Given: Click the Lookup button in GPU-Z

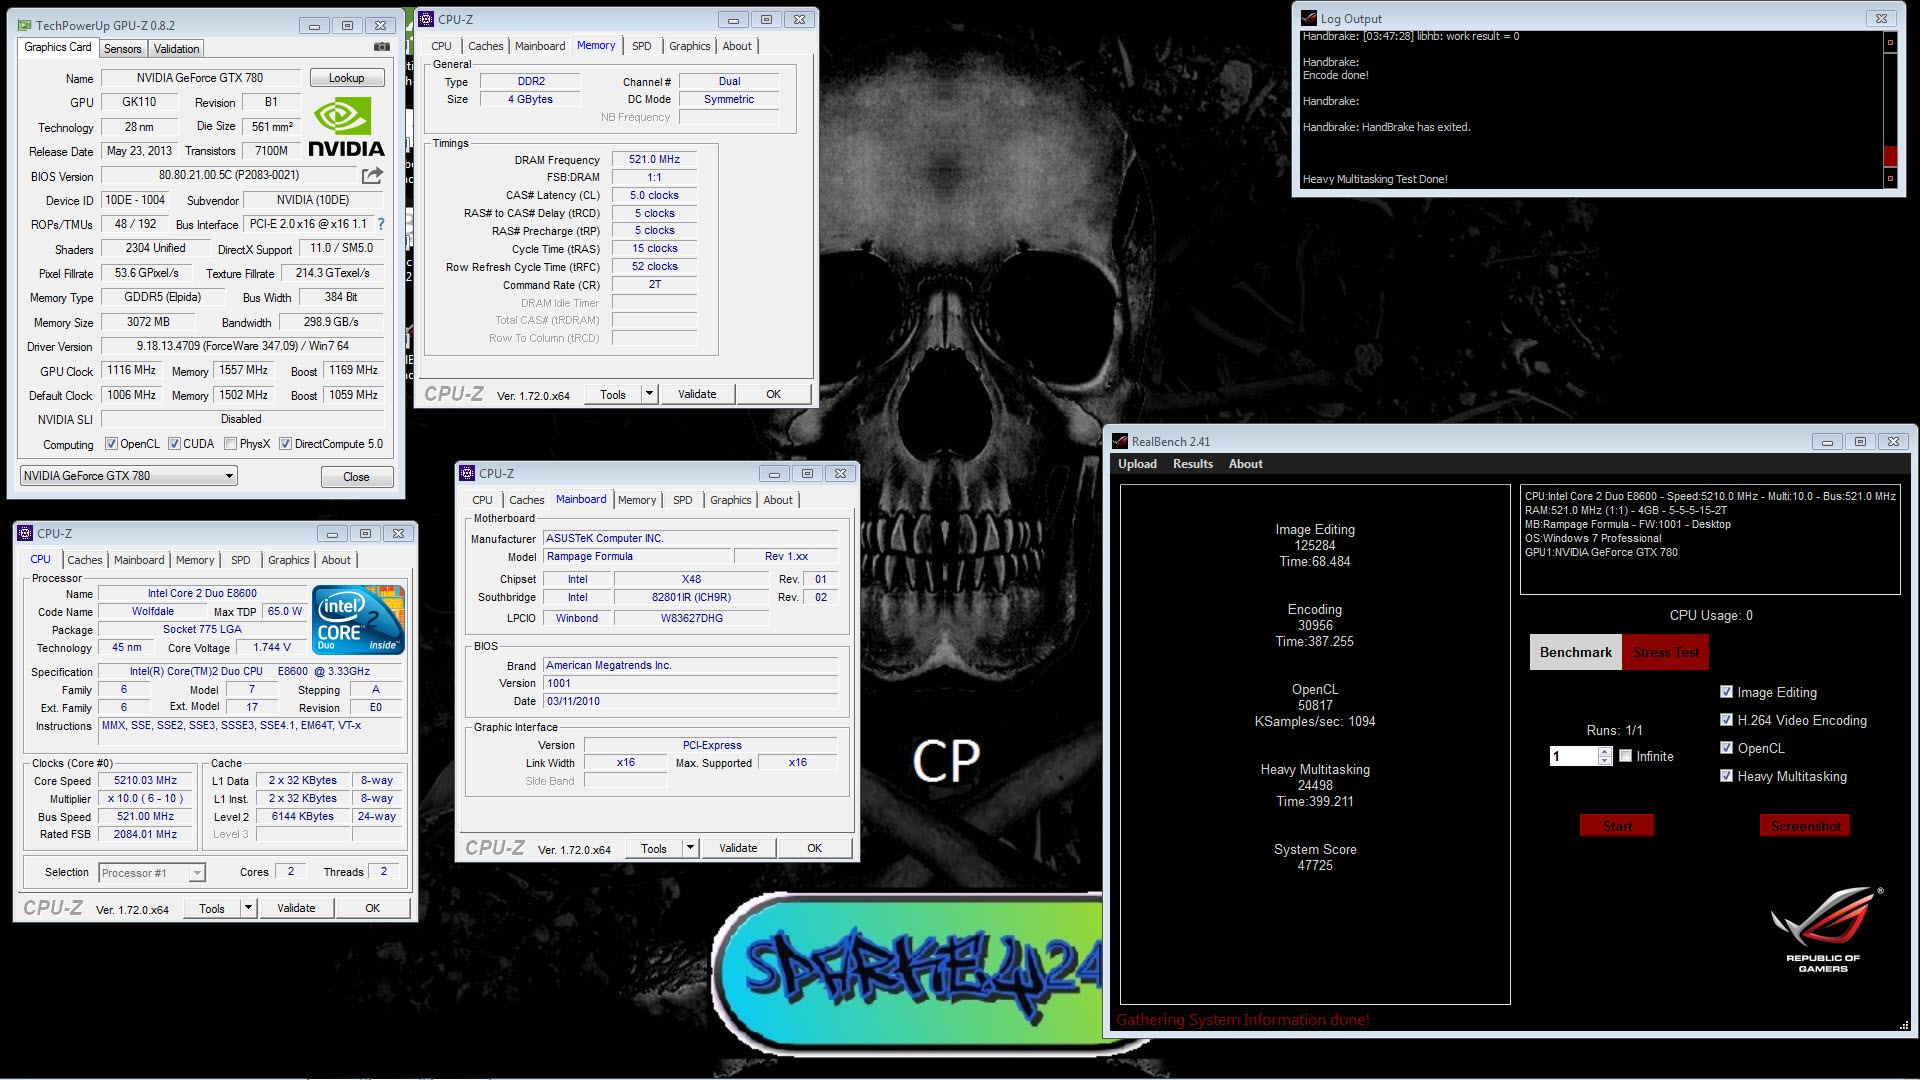Looking at the screenshot, I should 346,78.
